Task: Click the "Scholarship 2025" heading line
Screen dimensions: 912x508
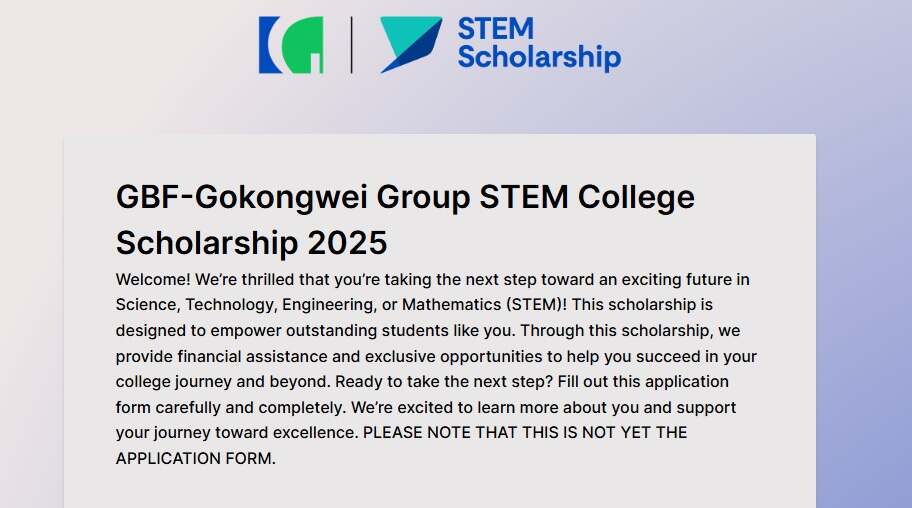Action: pos(251,243)
